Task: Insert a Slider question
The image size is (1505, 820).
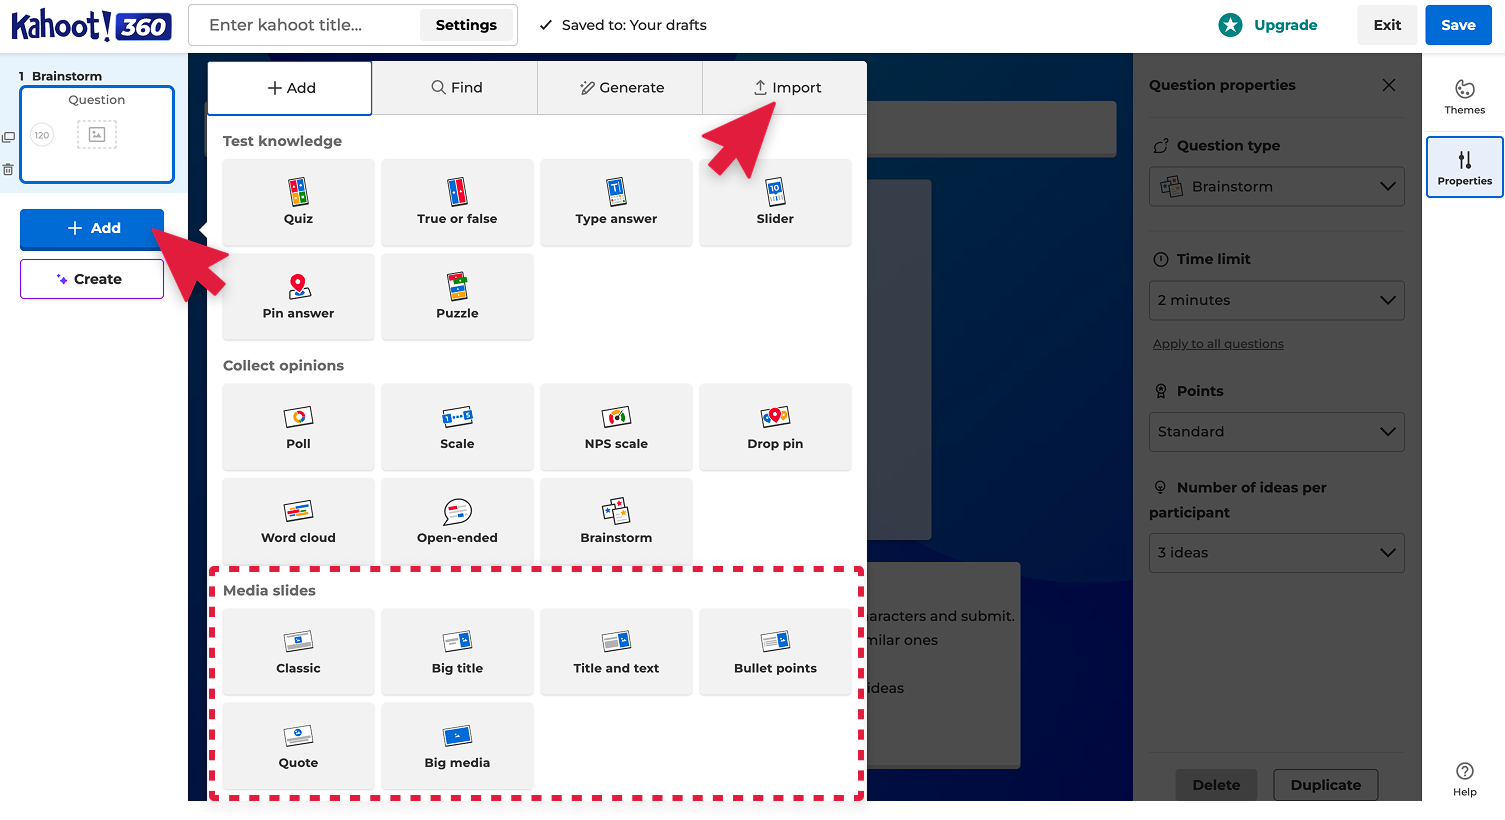Action: point(775,202)
